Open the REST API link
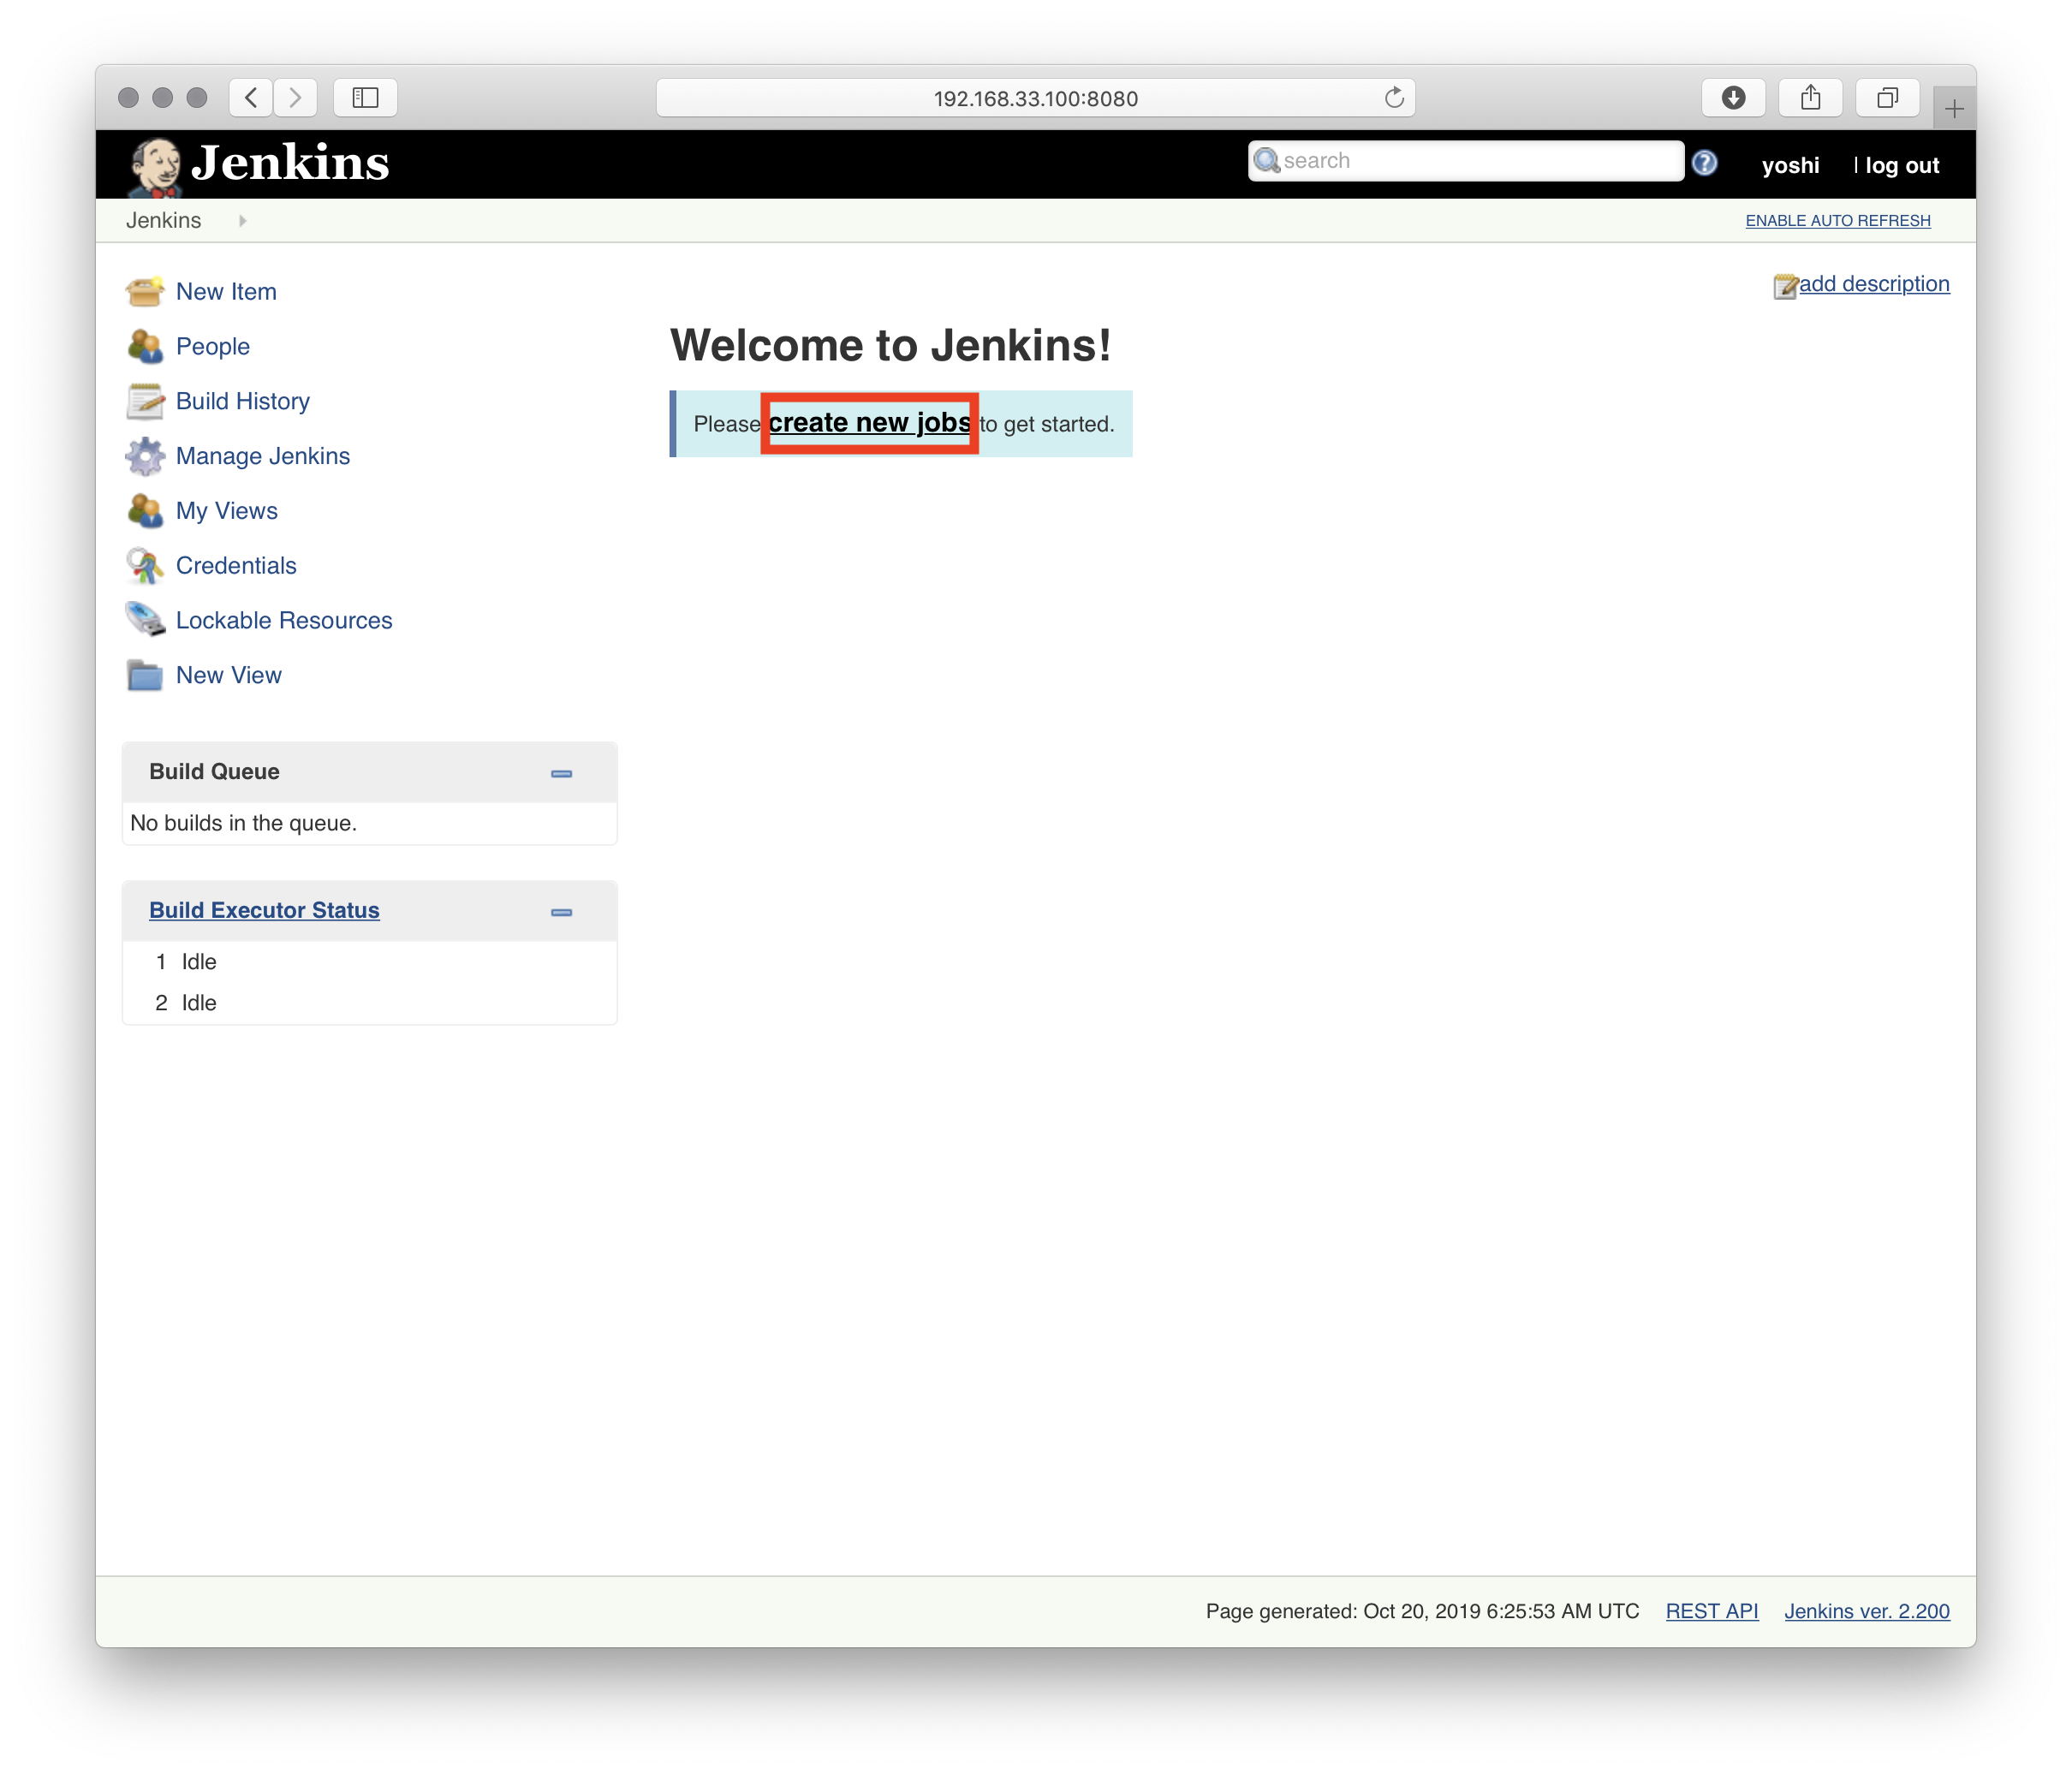Viewport: 2072px width, 1774px height. pyautogui.click(x=1711, y=1611)
